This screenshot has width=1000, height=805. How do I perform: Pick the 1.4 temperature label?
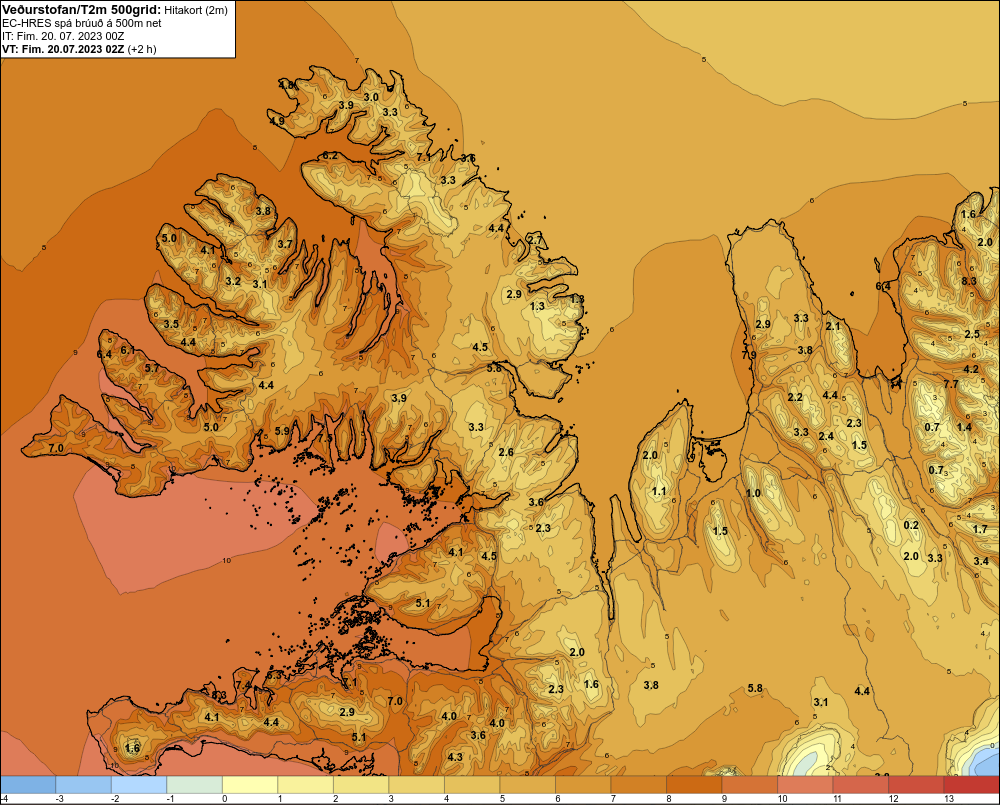[964, 427]
